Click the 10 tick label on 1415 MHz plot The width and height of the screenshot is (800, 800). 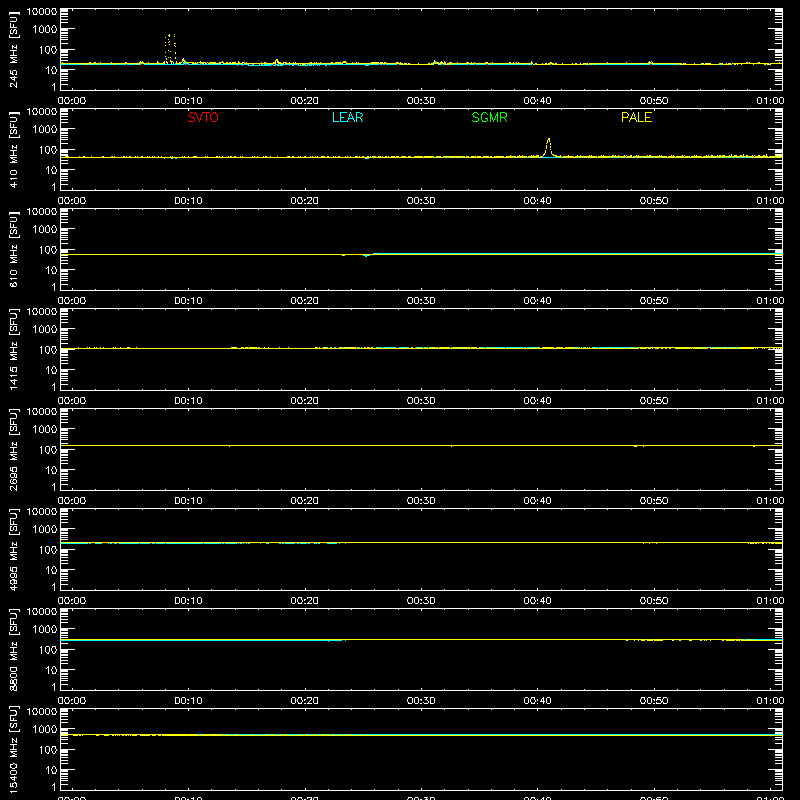pos(51,370)
